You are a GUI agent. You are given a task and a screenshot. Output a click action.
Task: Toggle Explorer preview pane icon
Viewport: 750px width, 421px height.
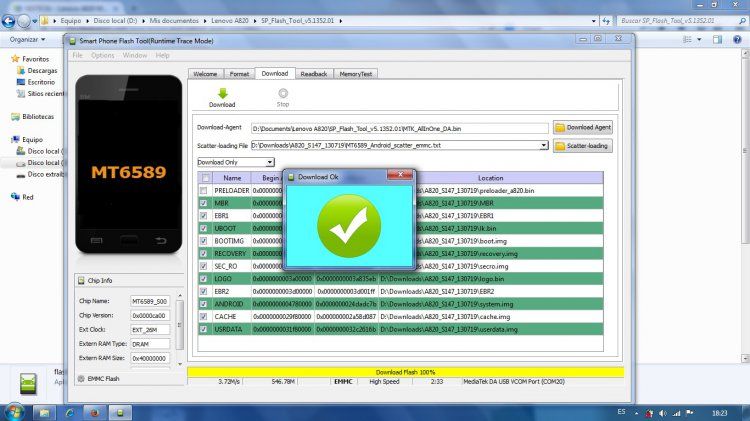(x=717, y=39)
